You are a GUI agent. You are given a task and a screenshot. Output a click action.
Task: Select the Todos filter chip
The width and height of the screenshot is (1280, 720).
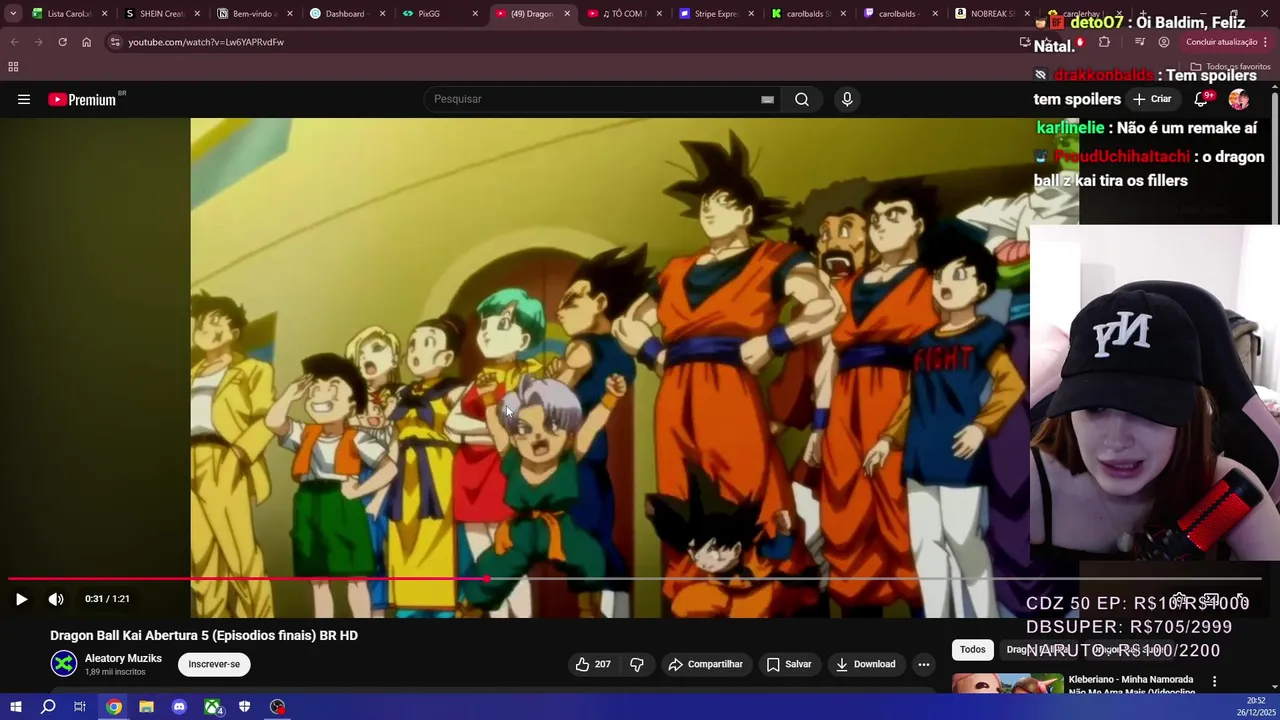(x=973, y=650)
